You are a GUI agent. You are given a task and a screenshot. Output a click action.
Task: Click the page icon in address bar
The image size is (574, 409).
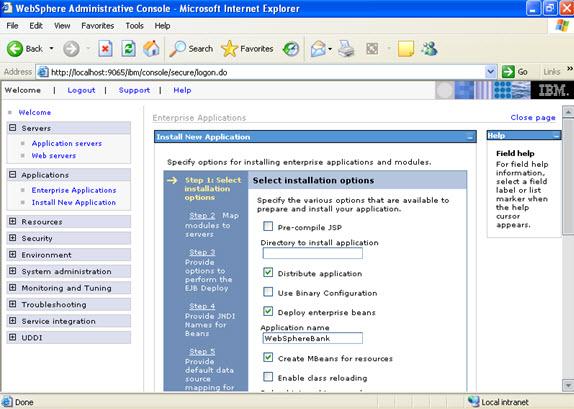pyautogui.click(x=43, y=72)
